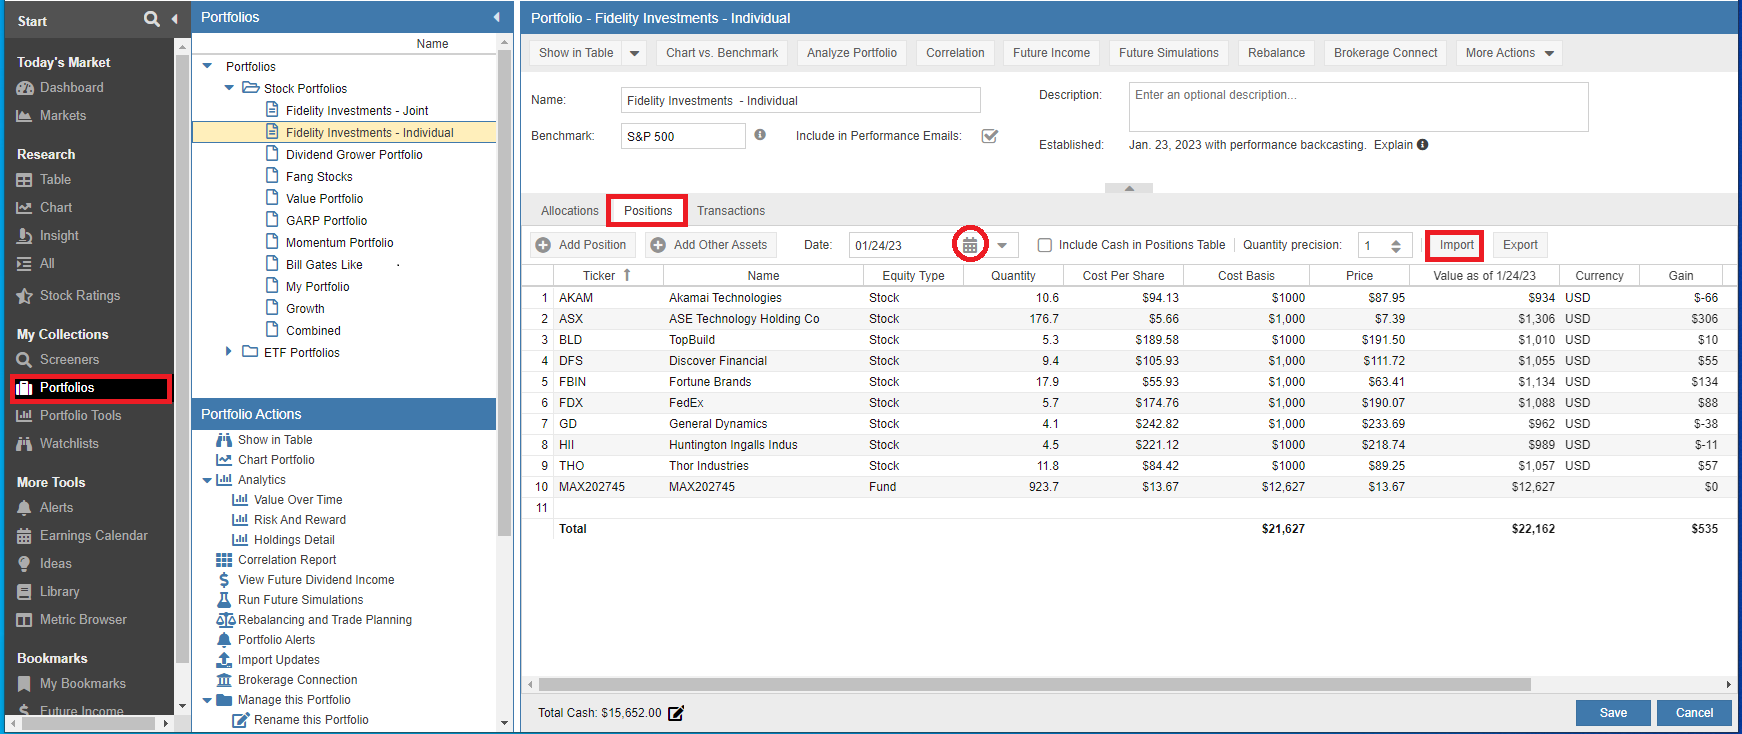Image resolution: width=1742 pixels, height=734 pixels.
Task: Click Chart vs. Benchmark button
Action: coord(722,53)
